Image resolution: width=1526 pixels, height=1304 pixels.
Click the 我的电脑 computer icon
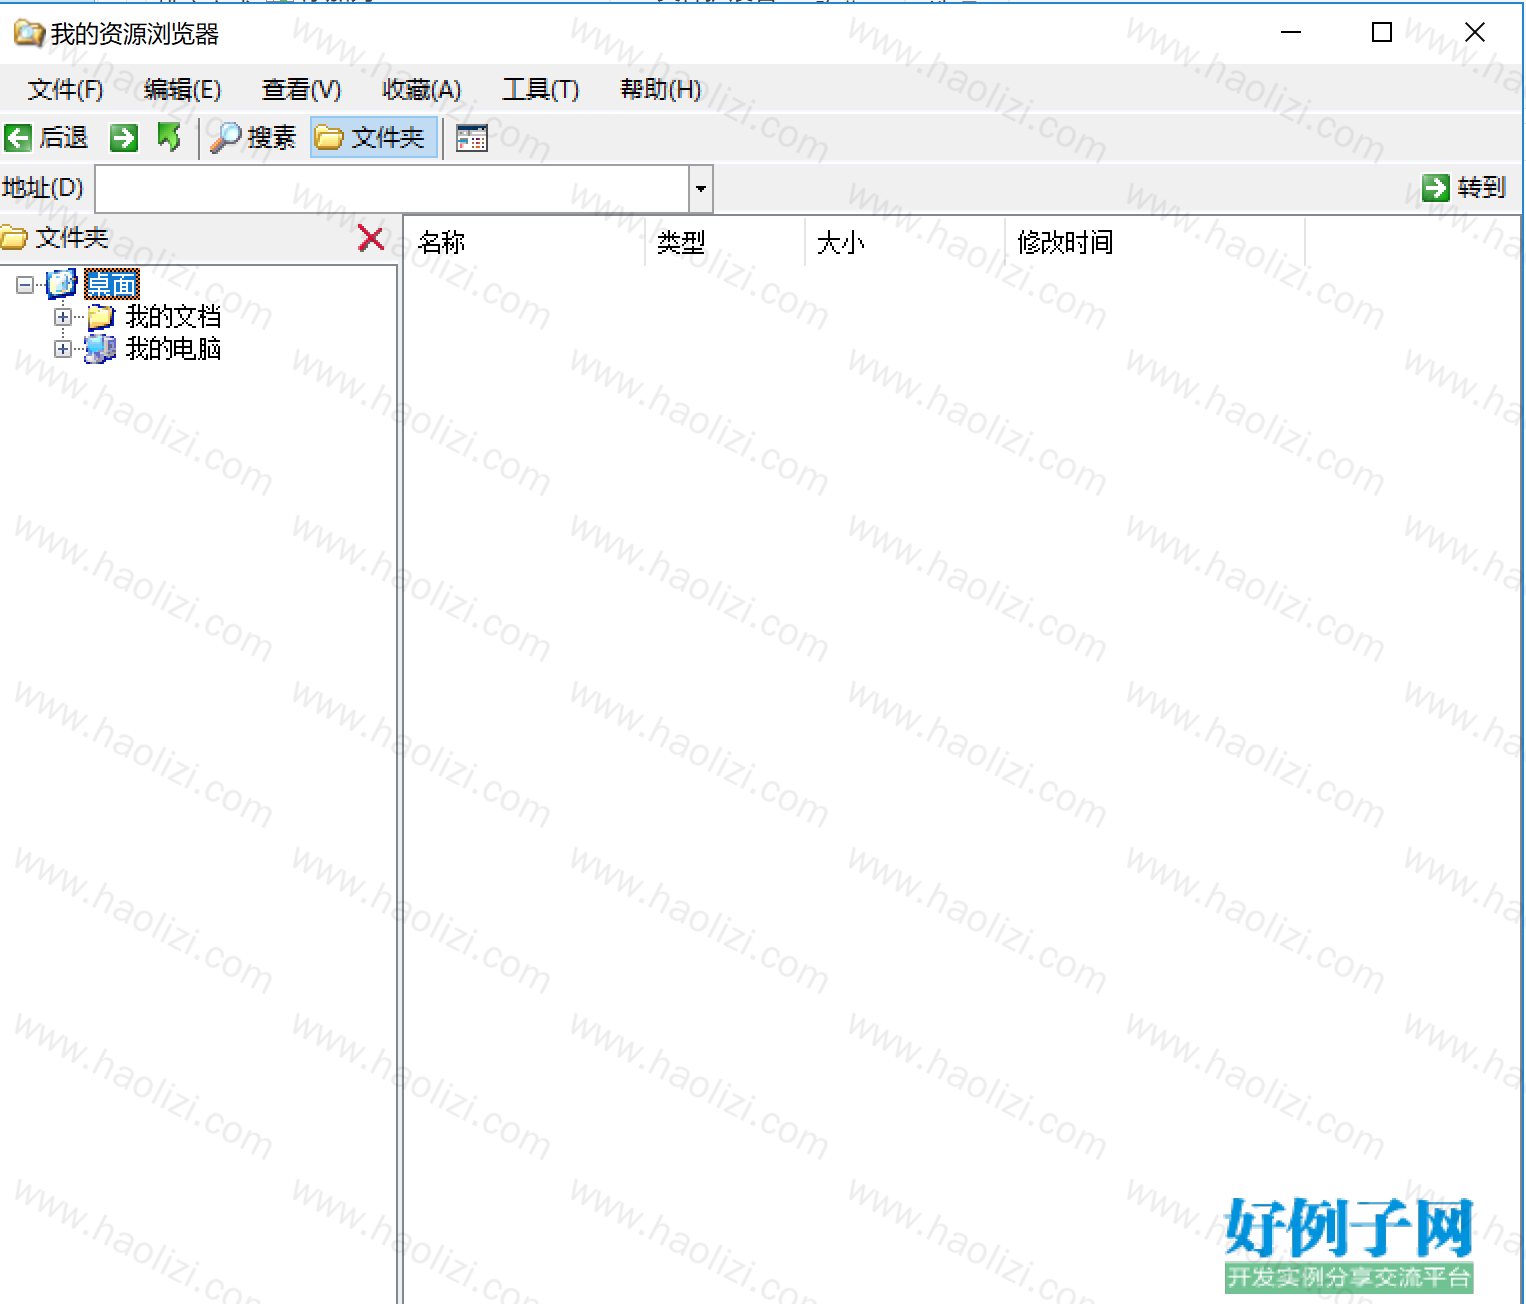click(100, 349)
